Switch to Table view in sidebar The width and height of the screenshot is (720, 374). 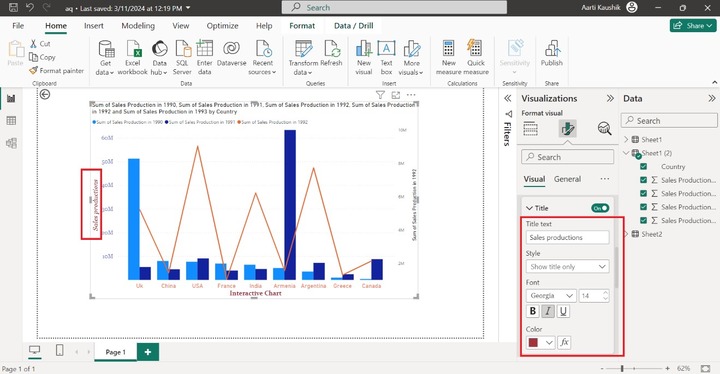coord(11,121)
